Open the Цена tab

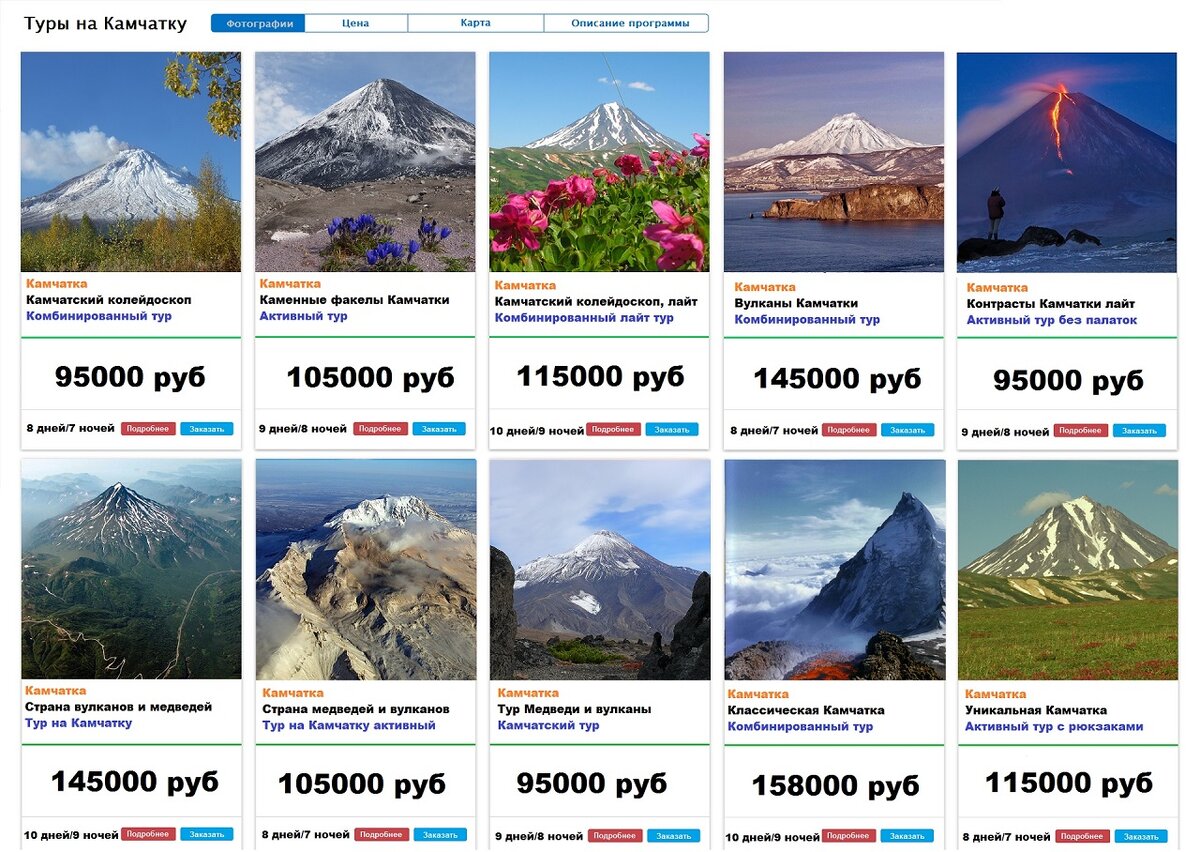point(356,23)
